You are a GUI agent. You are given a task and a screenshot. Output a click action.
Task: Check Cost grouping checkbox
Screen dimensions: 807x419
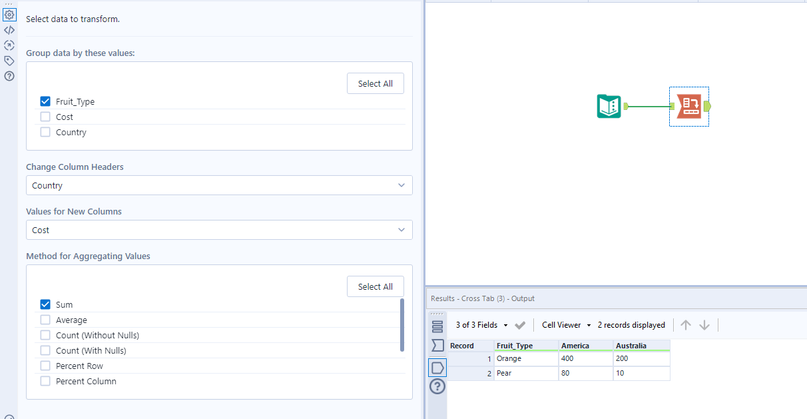click(x=45, y=117)
